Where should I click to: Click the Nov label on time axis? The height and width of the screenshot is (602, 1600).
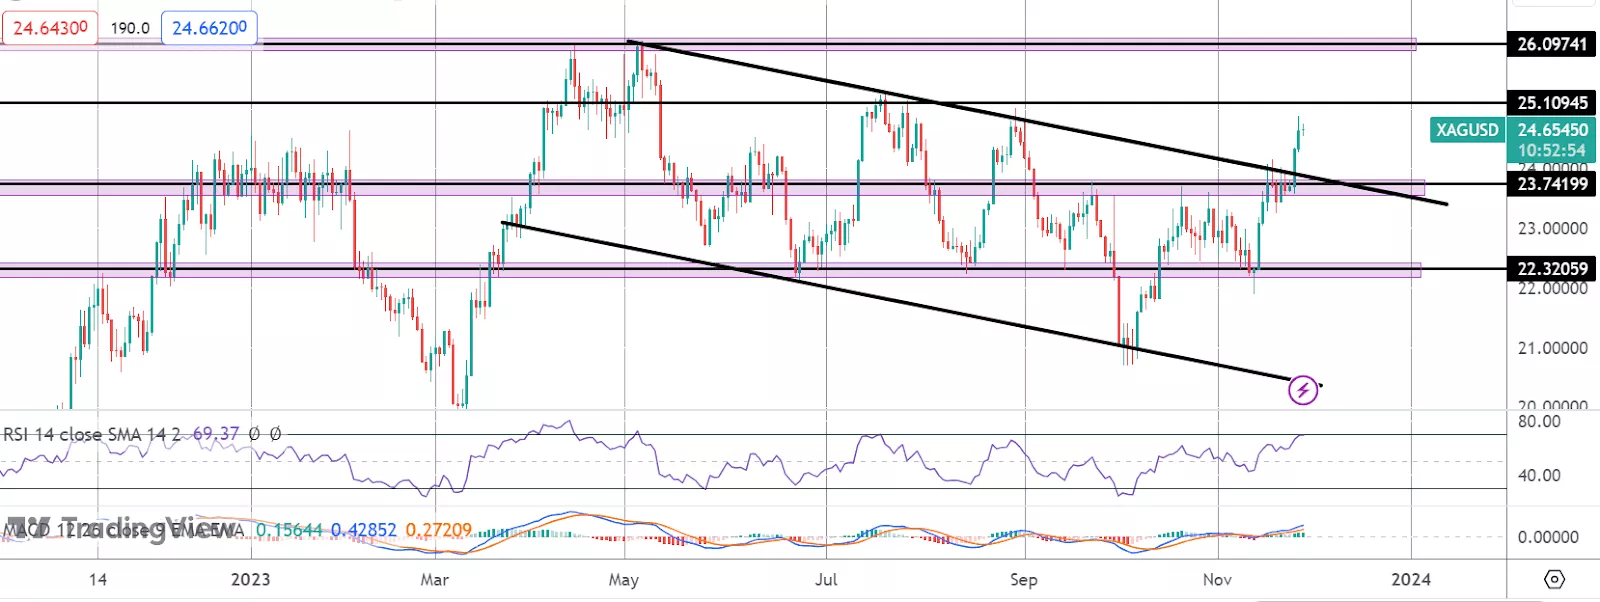tap(1217, 579)
